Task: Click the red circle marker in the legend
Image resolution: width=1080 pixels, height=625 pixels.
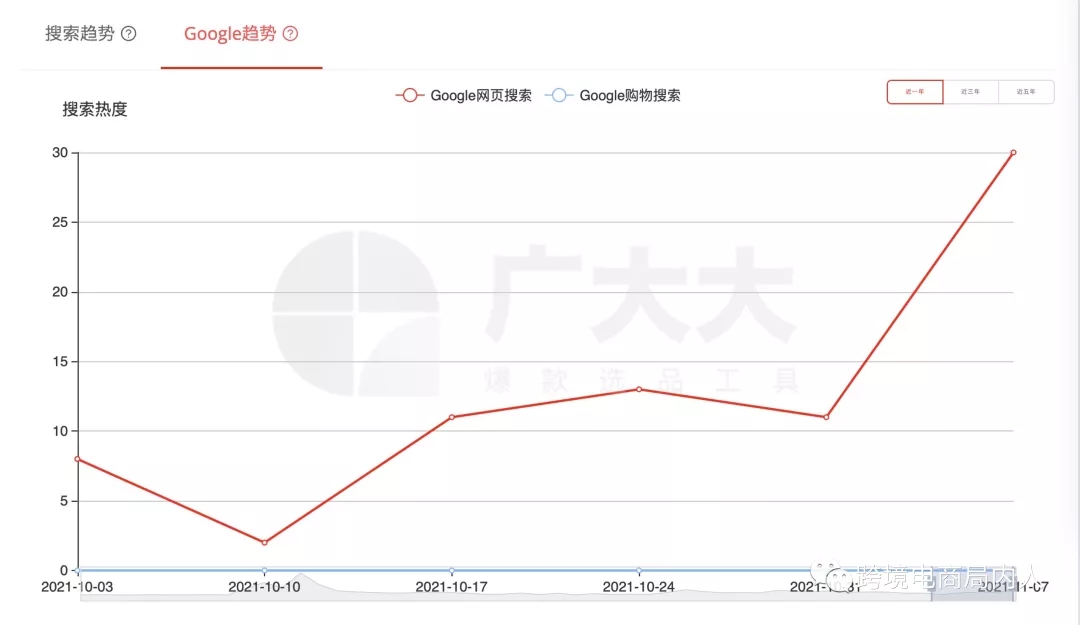Action: click(x=409, y=95)
